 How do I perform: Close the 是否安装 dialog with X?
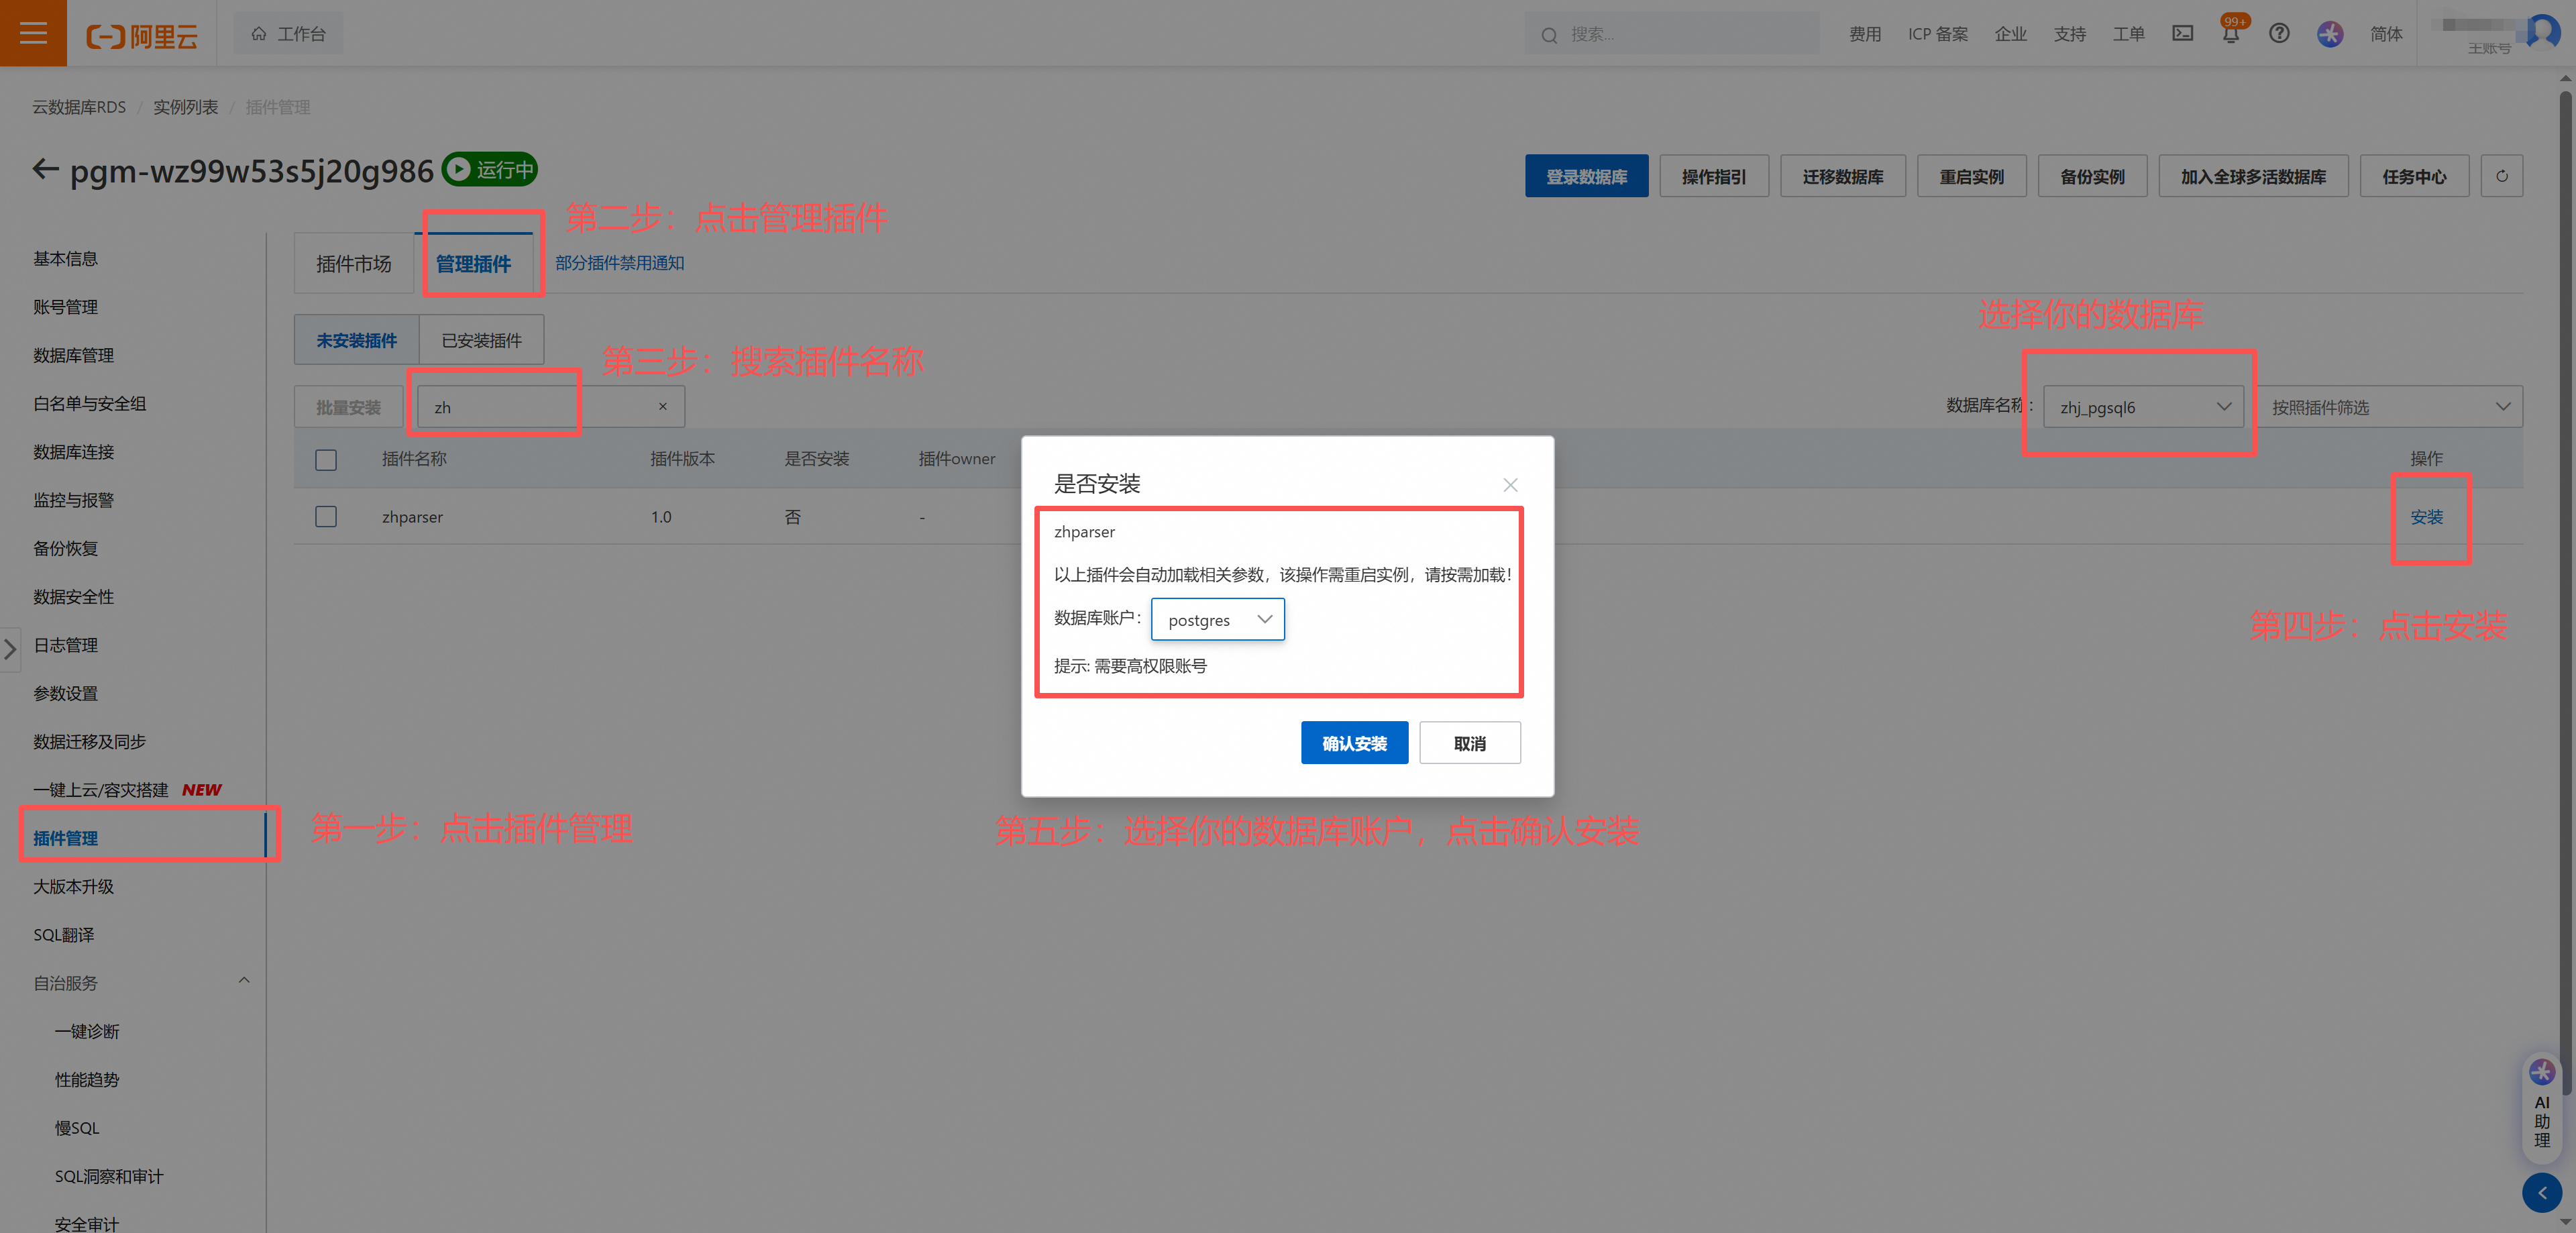(1510, 485)
